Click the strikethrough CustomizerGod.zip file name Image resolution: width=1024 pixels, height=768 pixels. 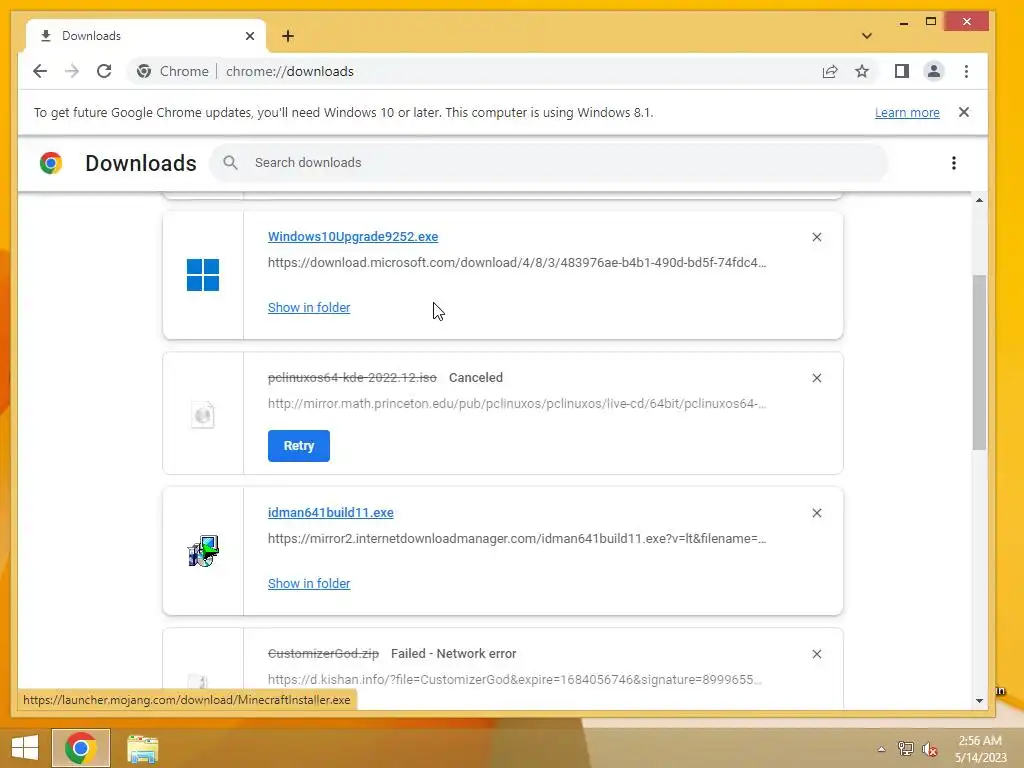(323, 654)
